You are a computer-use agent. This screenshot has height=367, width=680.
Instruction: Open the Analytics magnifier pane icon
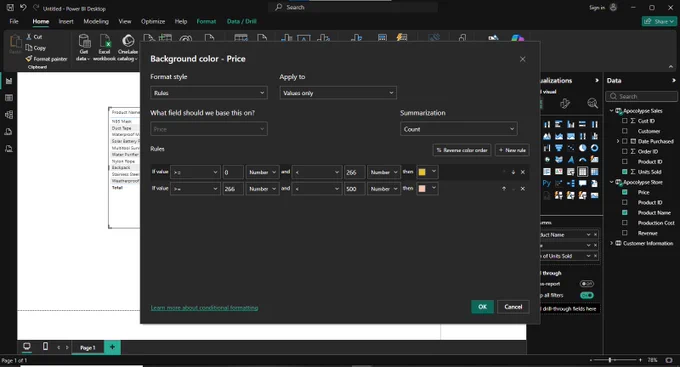coord(592,103)
